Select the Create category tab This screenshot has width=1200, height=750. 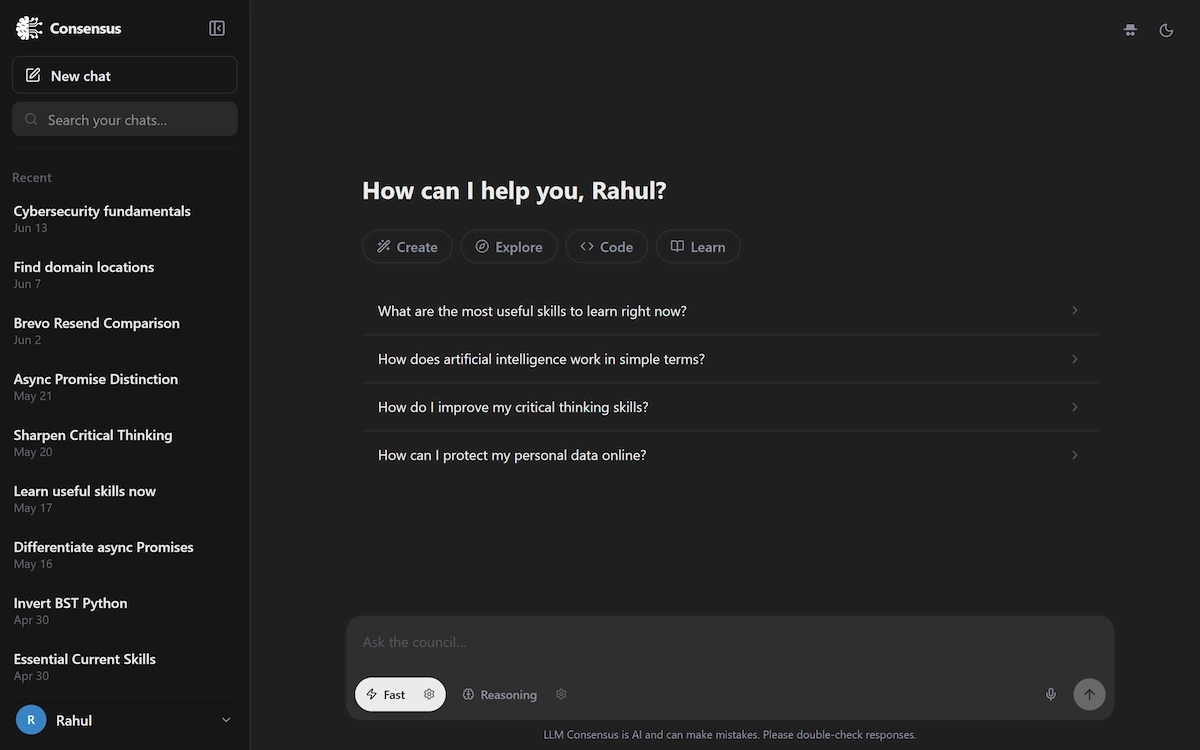tap(407, 247)
